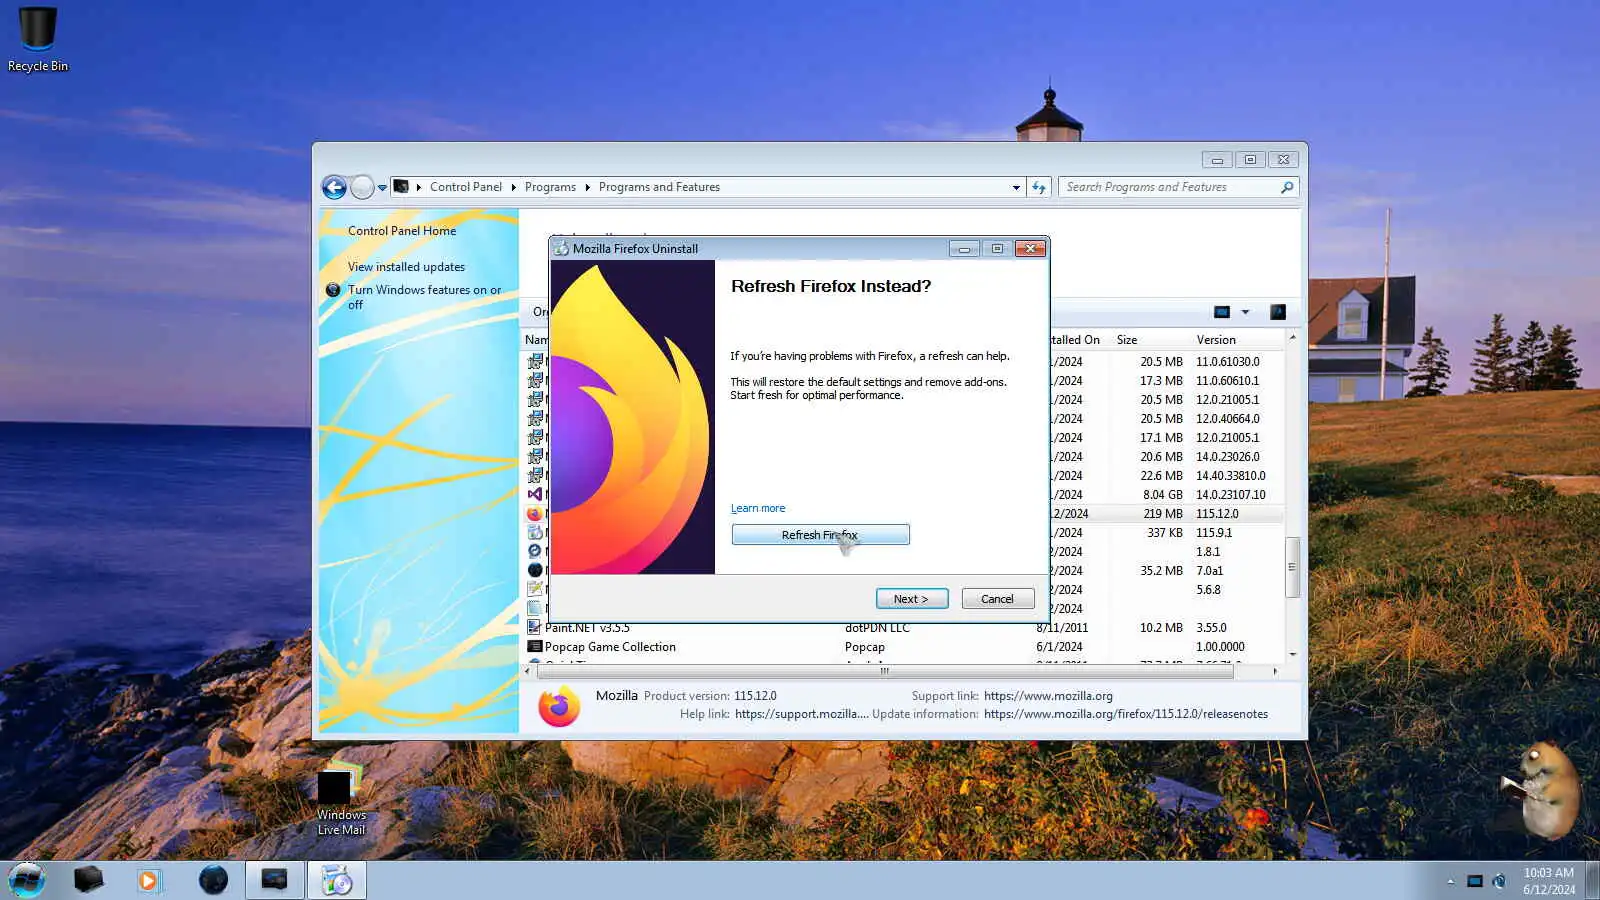This screenshot has width=1600, height=900.
Task: Click the 8.04 GB size cell
Action: (1162, 495)
